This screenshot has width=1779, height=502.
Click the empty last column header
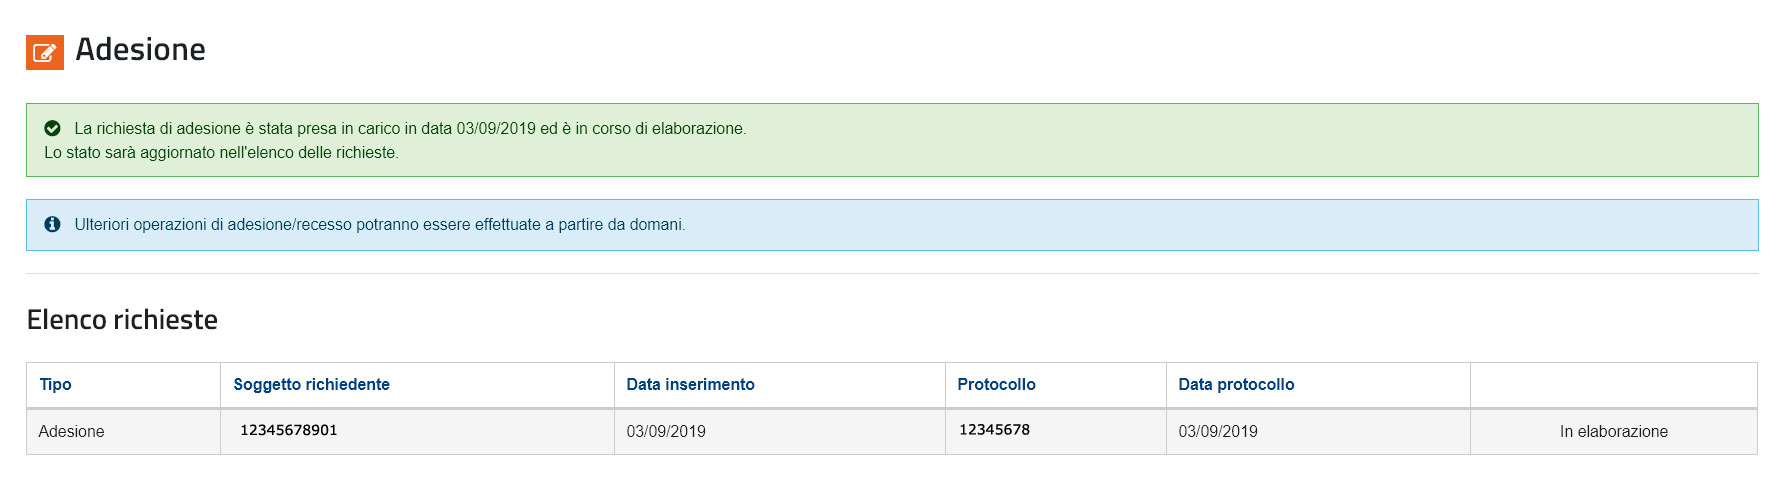pos(1614,385)
